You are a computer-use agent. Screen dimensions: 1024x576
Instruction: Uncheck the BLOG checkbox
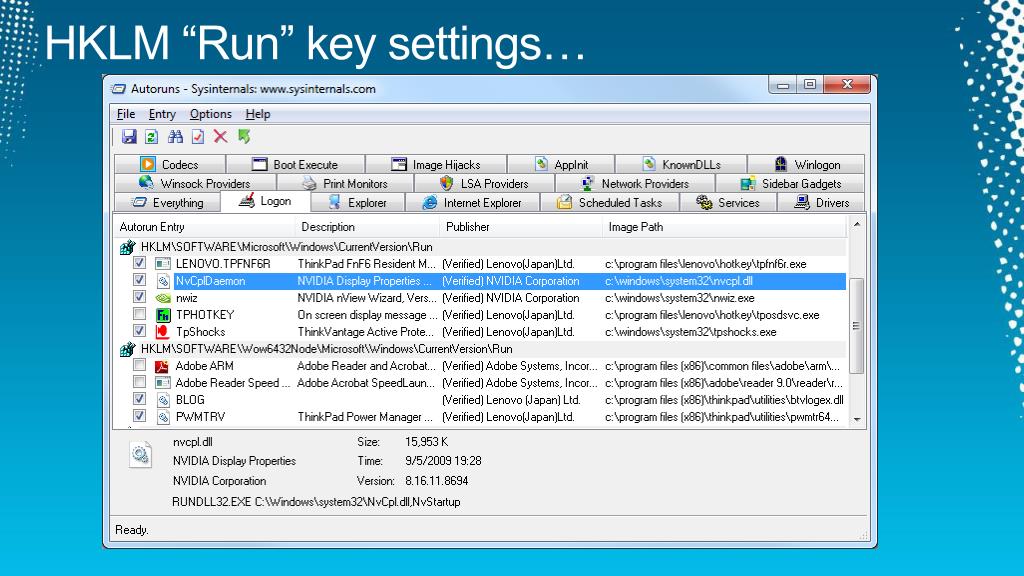click(x=139, y=398)
